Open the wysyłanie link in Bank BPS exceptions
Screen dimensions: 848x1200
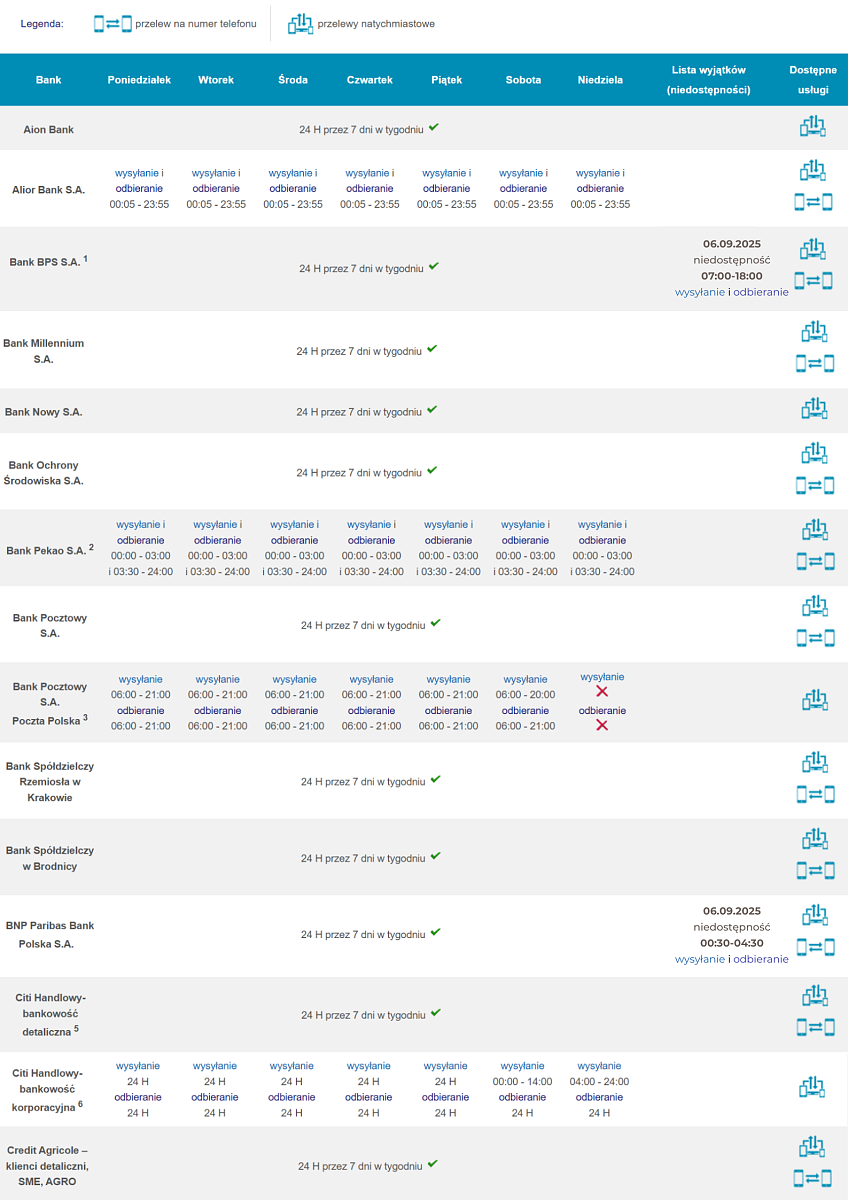(700, 292)
